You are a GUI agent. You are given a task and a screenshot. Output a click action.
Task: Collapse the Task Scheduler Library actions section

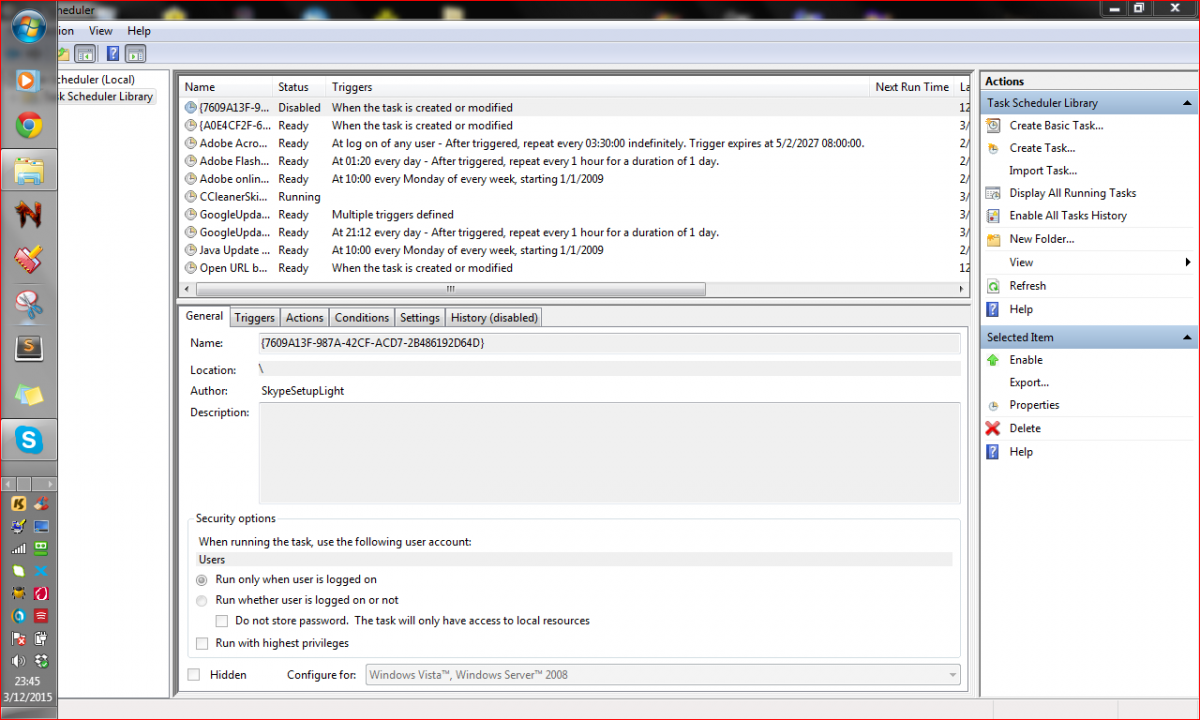pos(1186,103)
